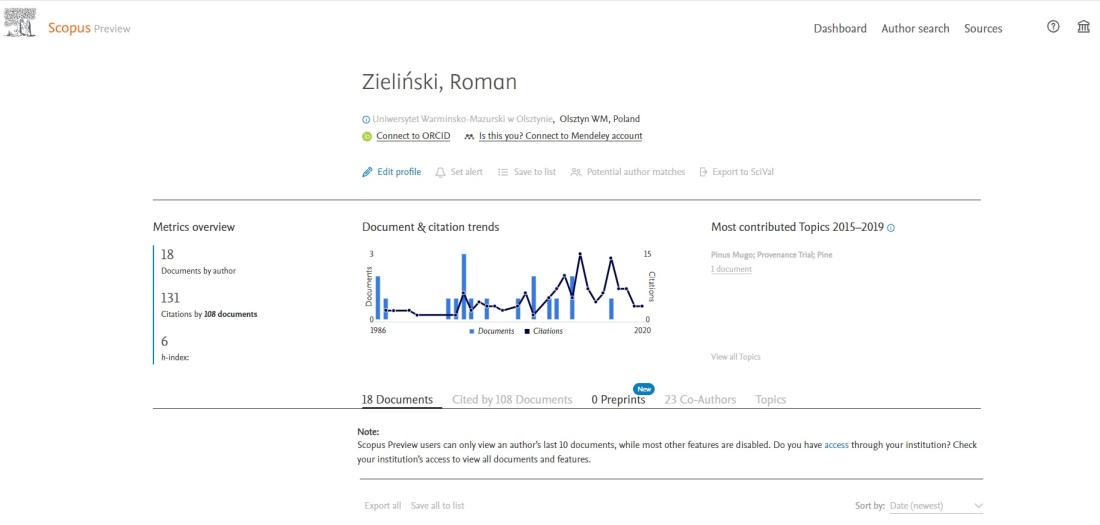Open the help question mark icon
Screen dimensions: 1100x525
coord(1053,27)
